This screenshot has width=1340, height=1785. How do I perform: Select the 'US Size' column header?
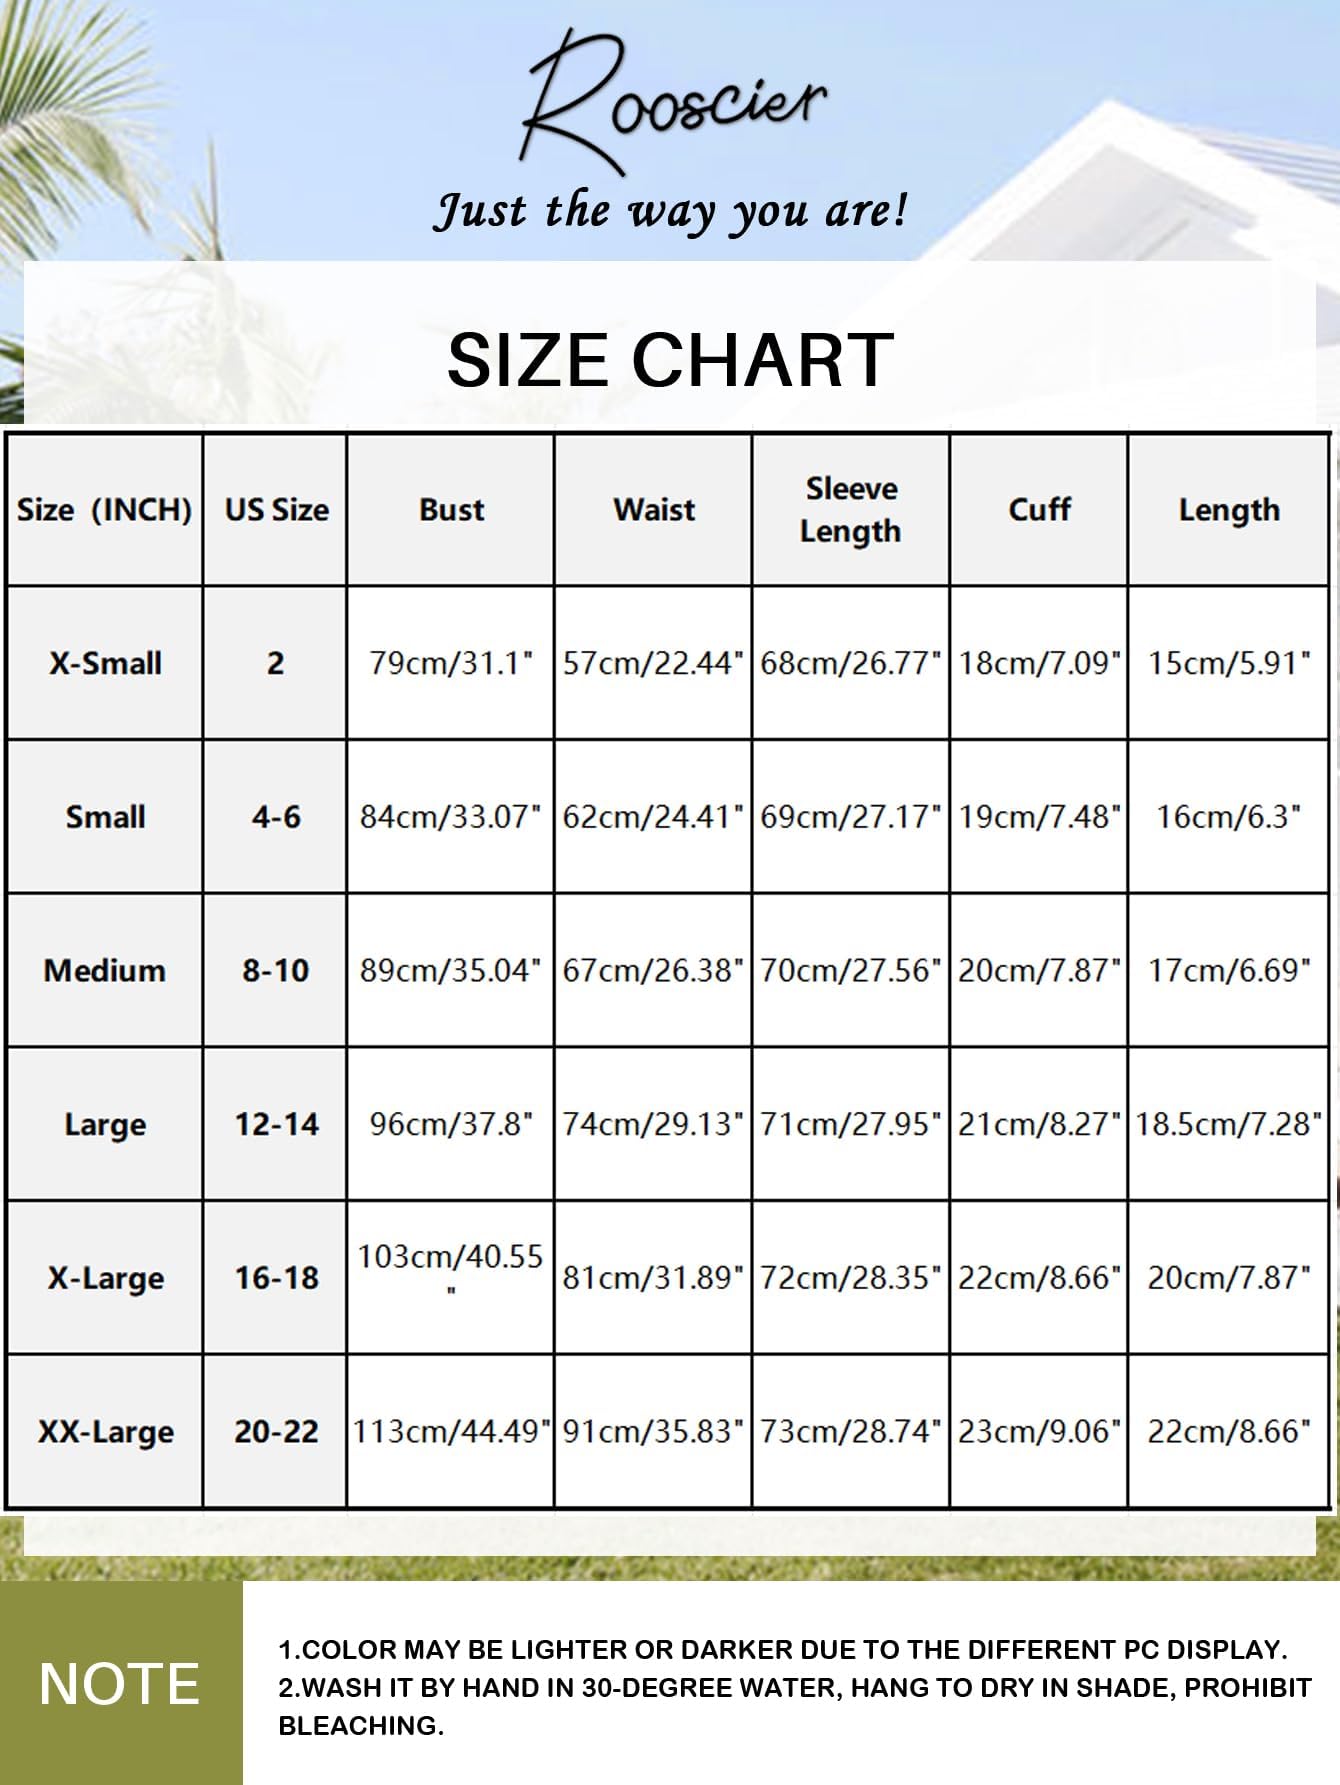click(x=276, y=510)
